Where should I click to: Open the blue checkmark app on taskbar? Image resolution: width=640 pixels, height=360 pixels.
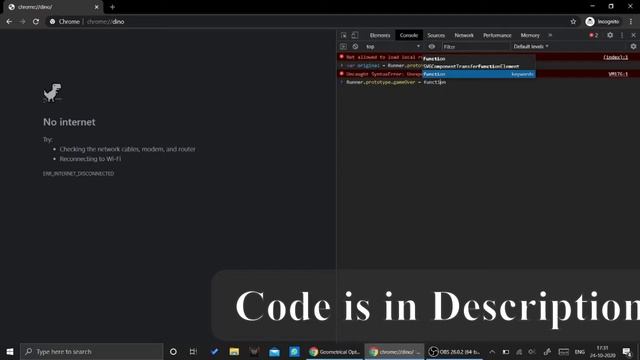pos(214,351)
